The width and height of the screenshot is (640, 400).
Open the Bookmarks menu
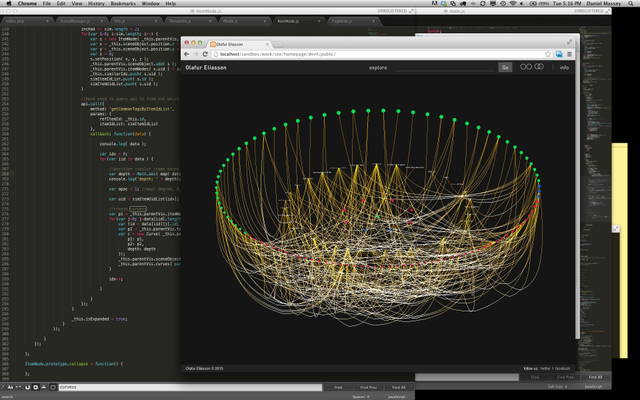tap(123, 3)
